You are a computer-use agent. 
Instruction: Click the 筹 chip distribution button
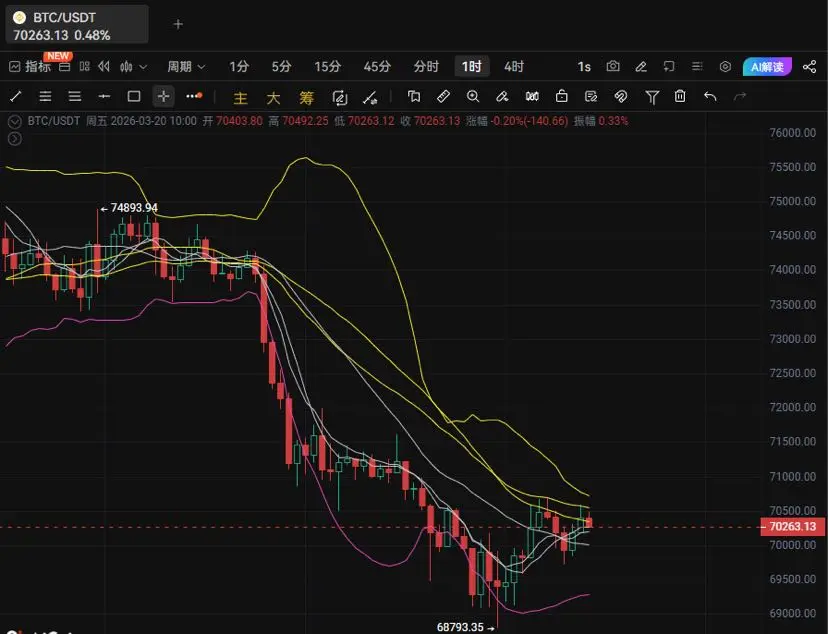306,98
